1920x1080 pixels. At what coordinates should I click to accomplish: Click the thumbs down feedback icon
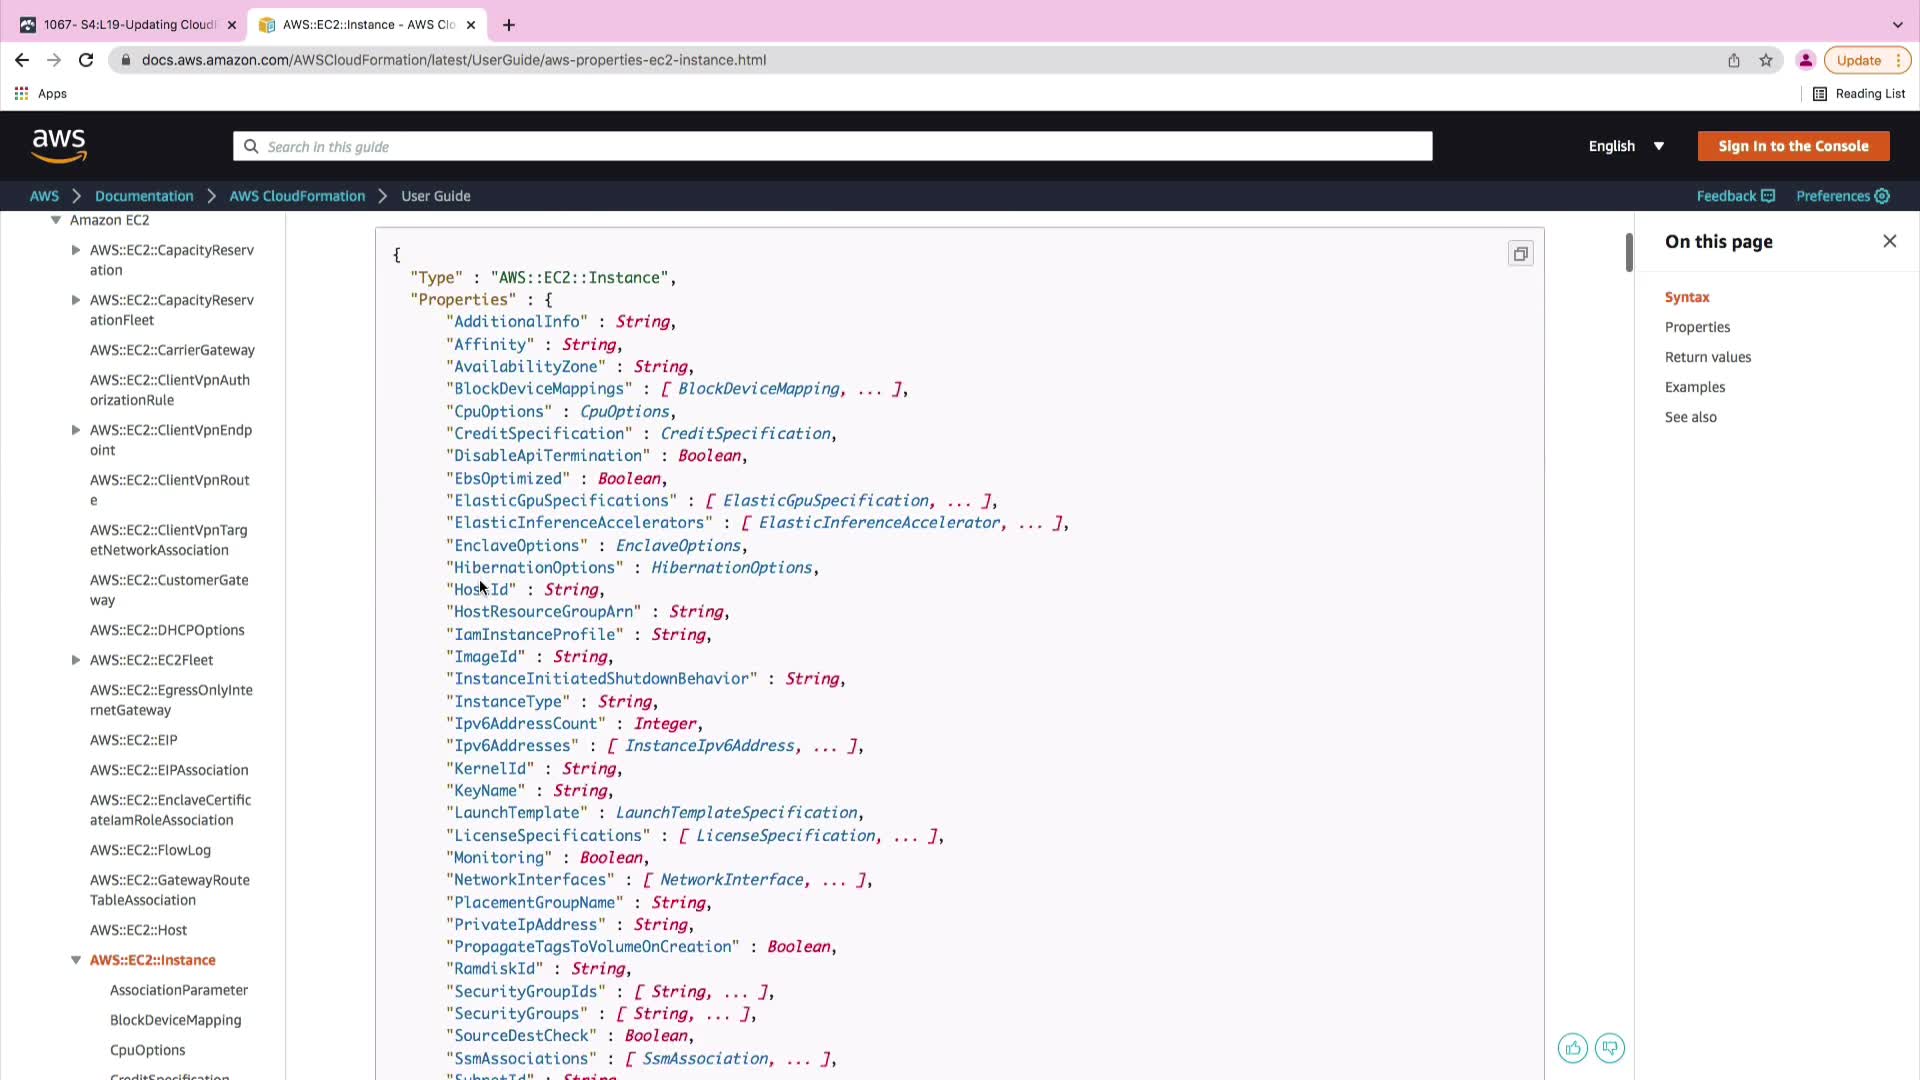(x=1610, y=1048)
